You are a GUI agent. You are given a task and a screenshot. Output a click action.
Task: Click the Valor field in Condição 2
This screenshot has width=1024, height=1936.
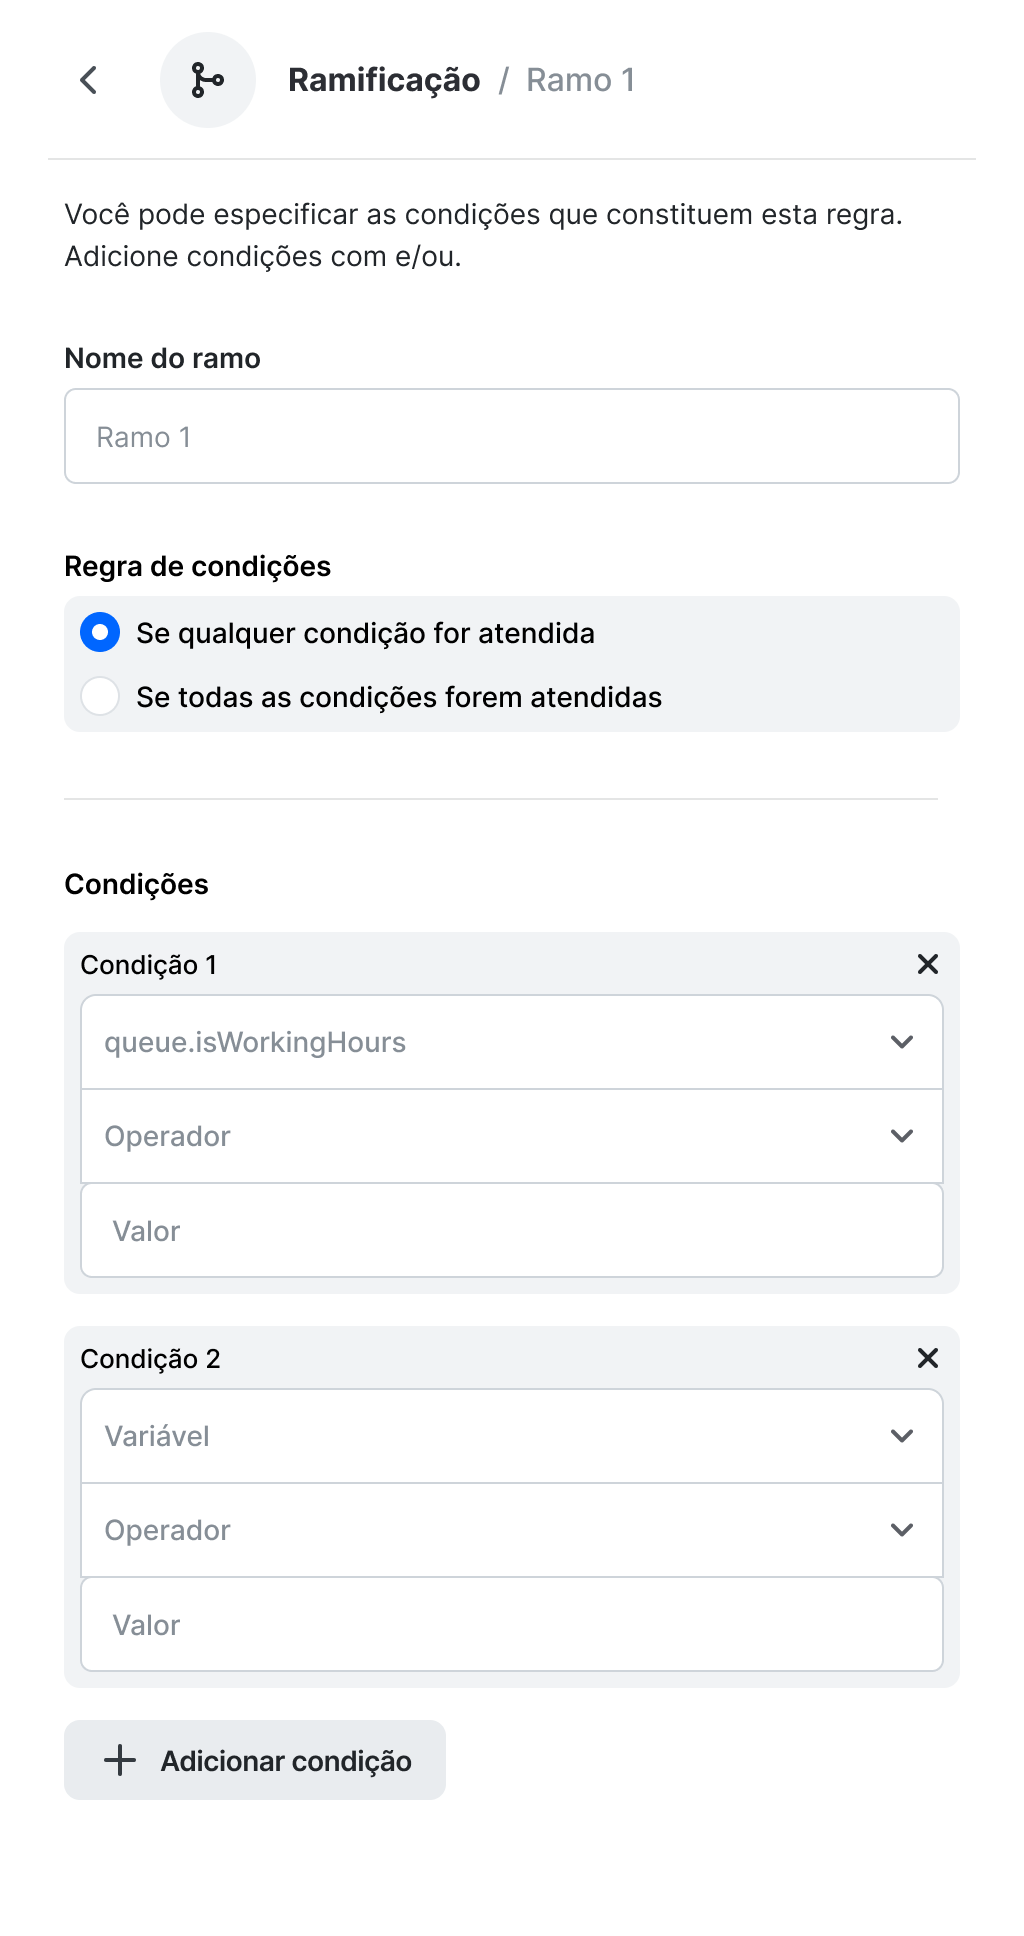click(x=512, y=1624)
